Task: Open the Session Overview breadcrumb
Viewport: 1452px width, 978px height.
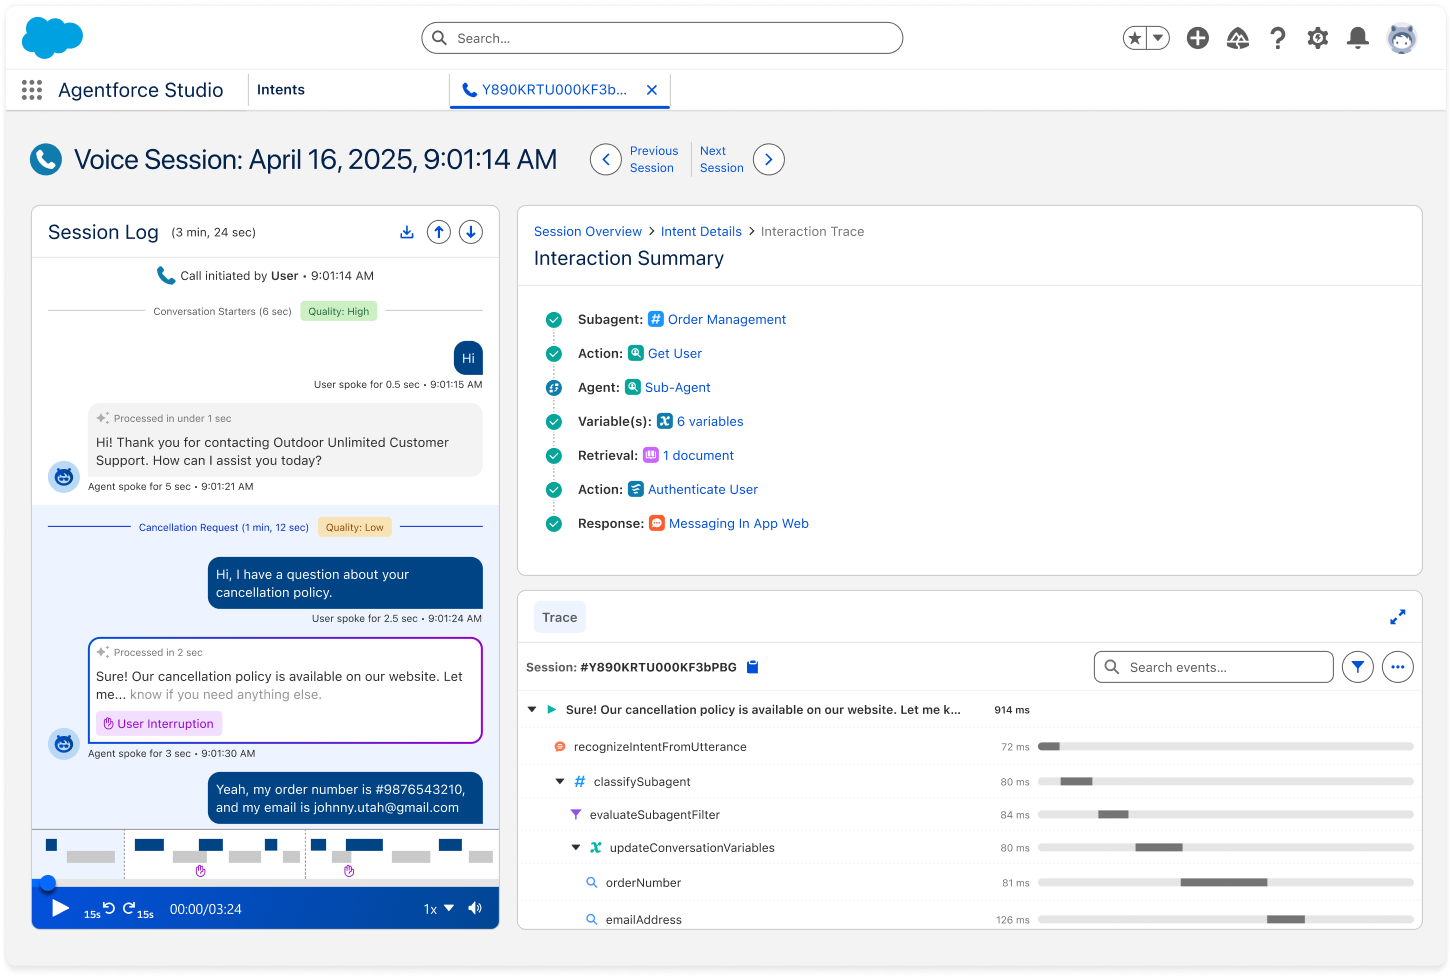Action: 588,232
